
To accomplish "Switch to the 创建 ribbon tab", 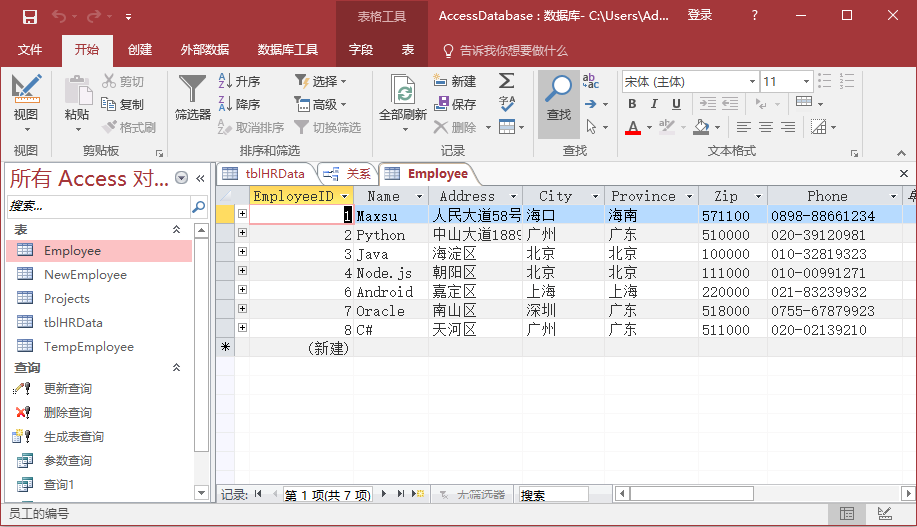I will click(x=140, y=50).
